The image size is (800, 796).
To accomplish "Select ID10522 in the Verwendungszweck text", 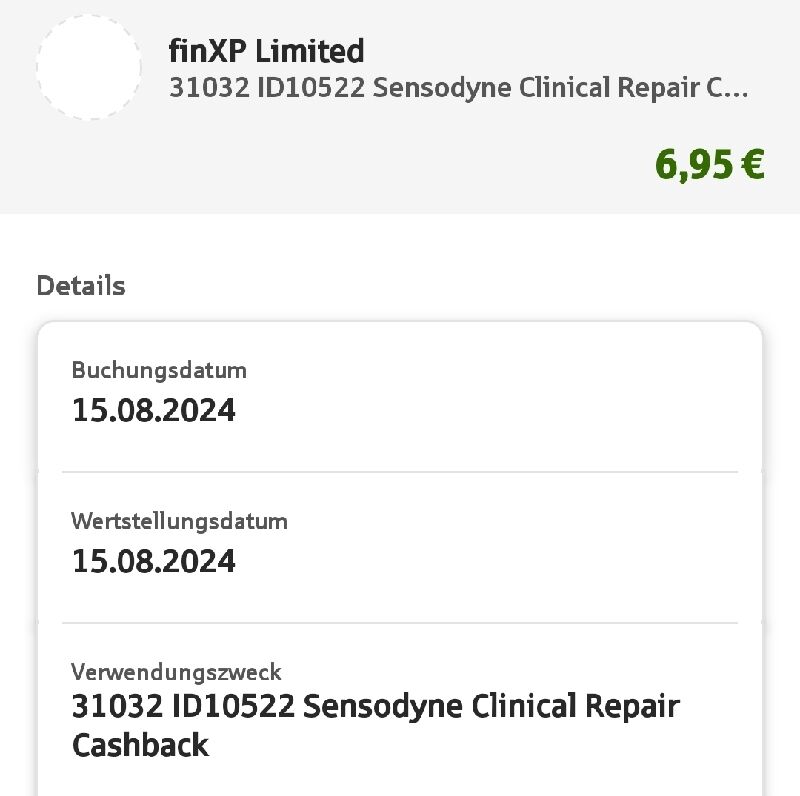I will click(x=233, y=707).
